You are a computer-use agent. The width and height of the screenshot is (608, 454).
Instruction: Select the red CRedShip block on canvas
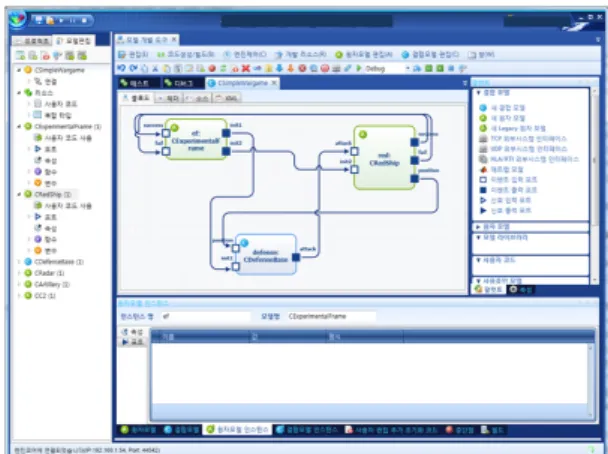[x=384, y=157]
